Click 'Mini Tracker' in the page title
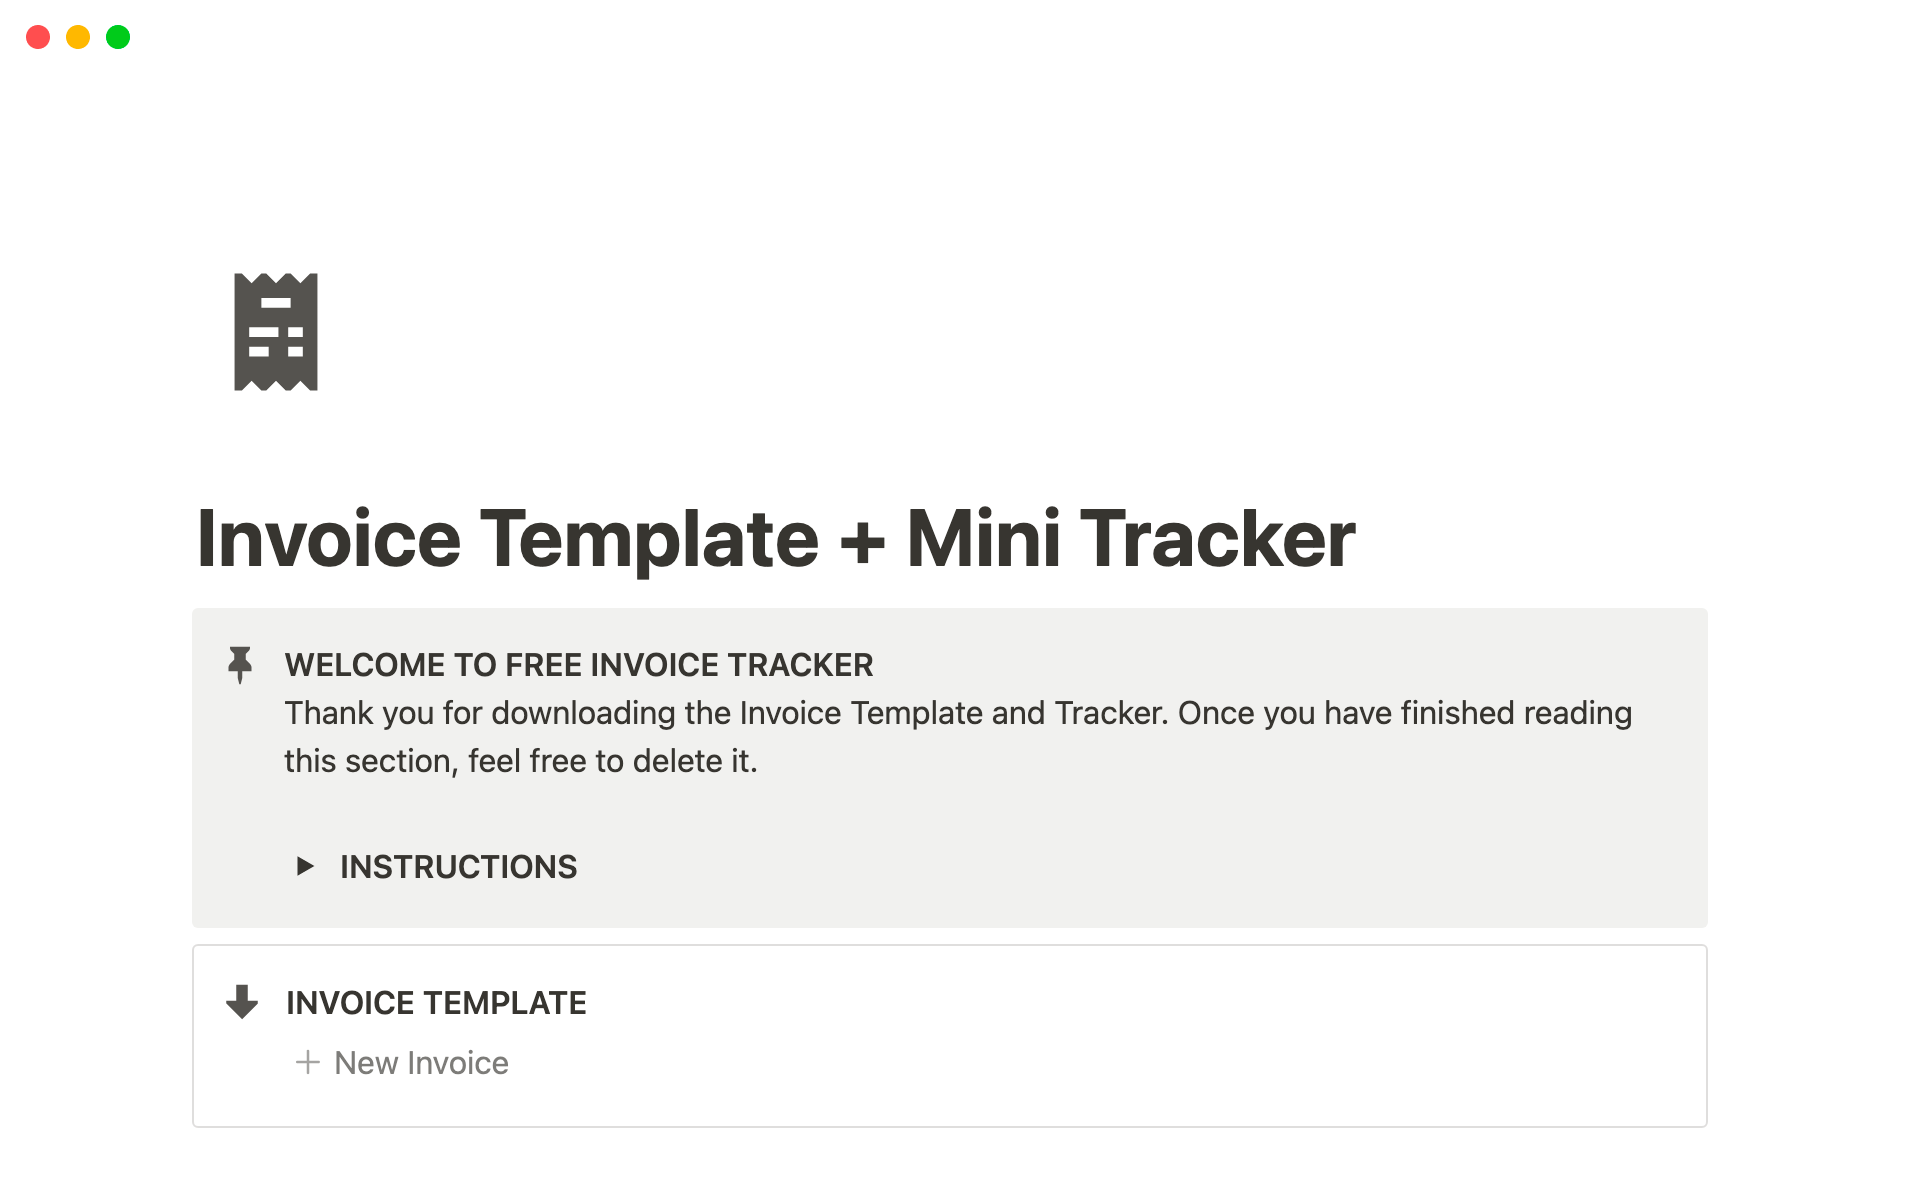 coord(1130,540)
